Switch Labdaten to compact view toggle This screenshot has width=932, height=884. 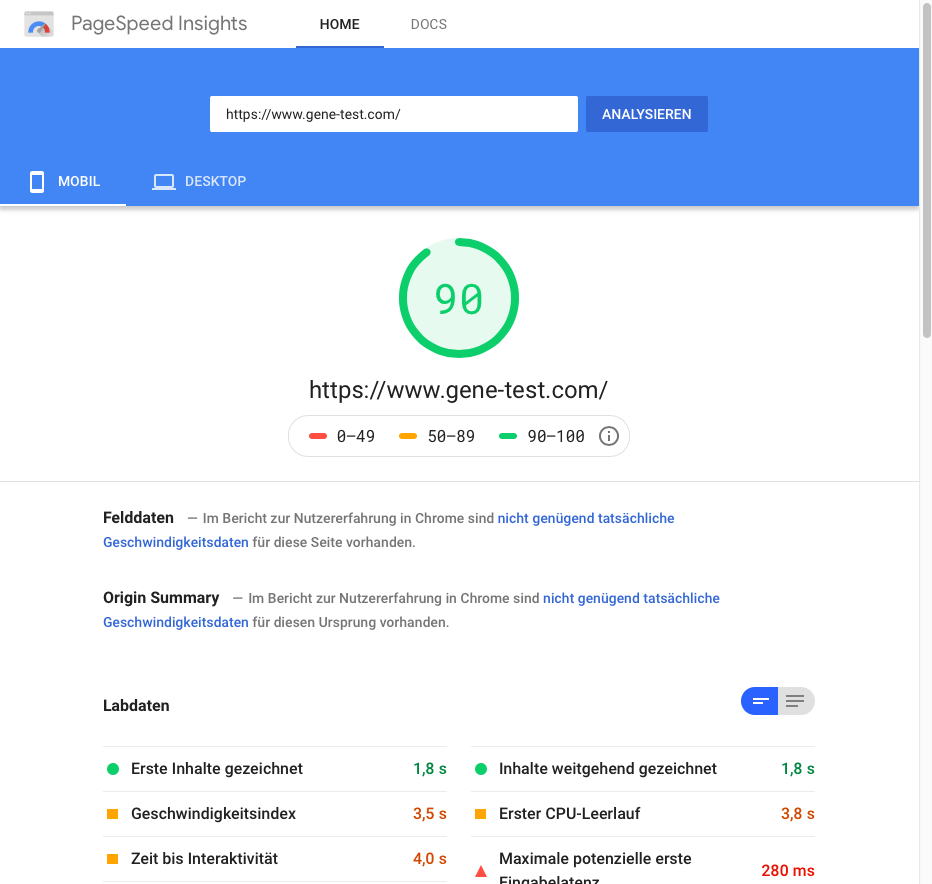[759, 701]
